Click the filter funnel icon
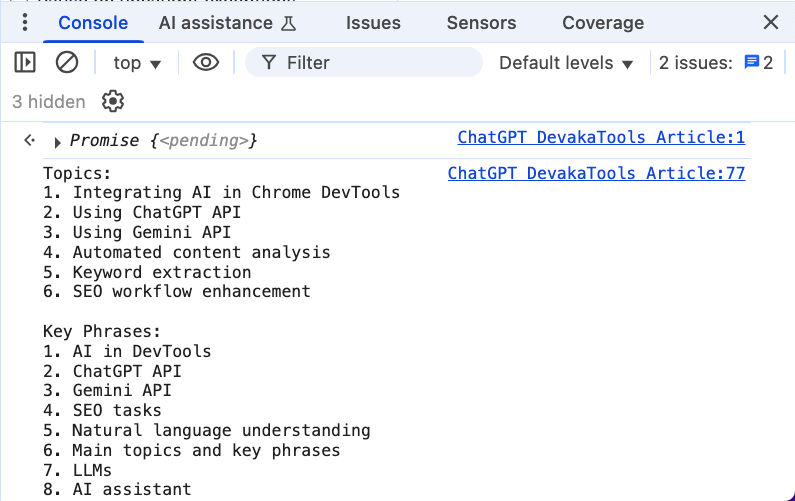 (269, 63)
